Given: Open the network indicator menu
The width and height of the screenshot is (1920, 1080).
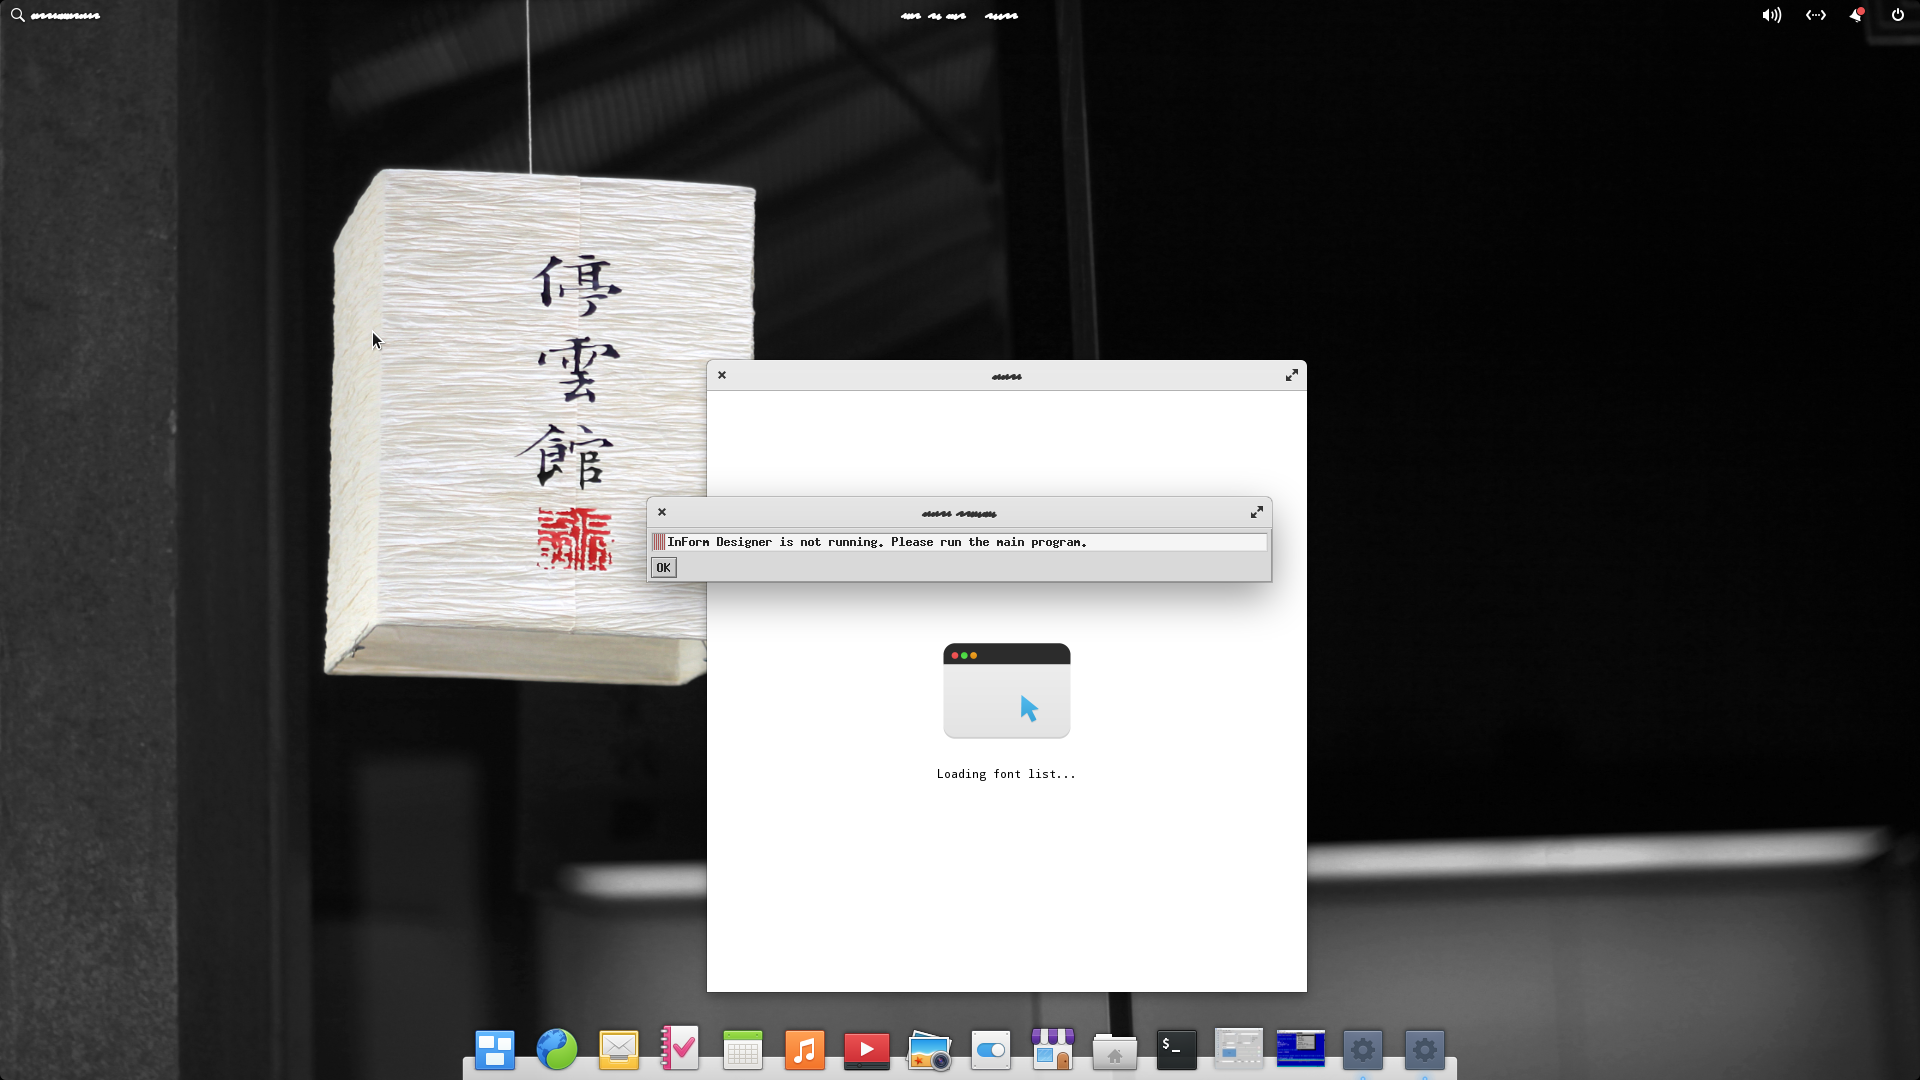Looking at the screenshot, I should (1816, 15).
